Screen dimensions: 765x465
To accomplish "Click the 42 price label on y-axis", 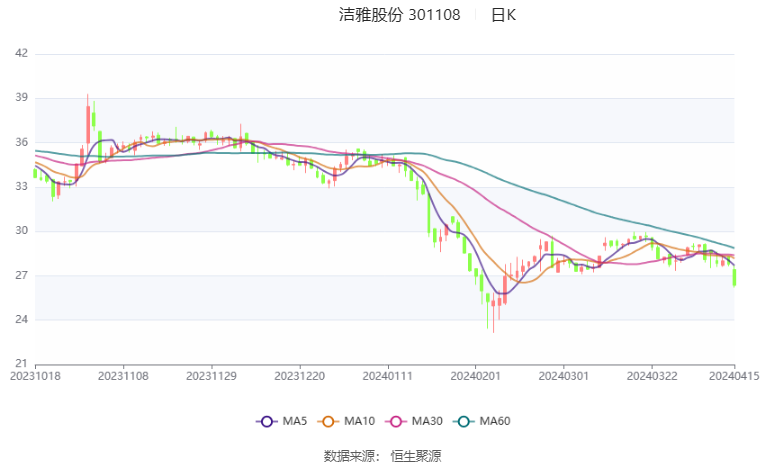I will tap(20, 54).
